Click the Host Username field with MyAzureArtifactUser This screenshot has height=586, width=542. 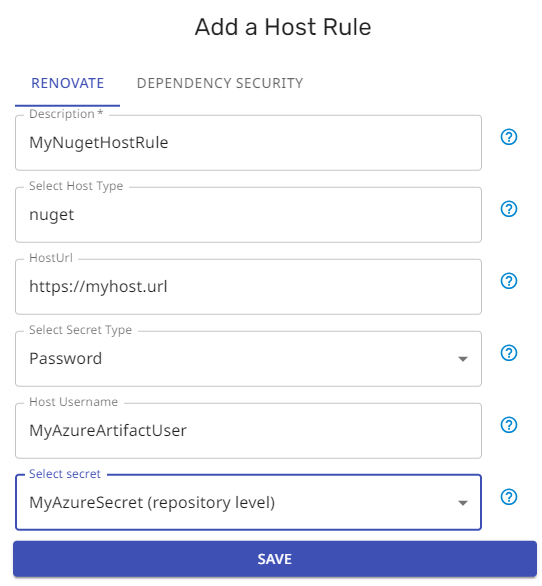248,431
